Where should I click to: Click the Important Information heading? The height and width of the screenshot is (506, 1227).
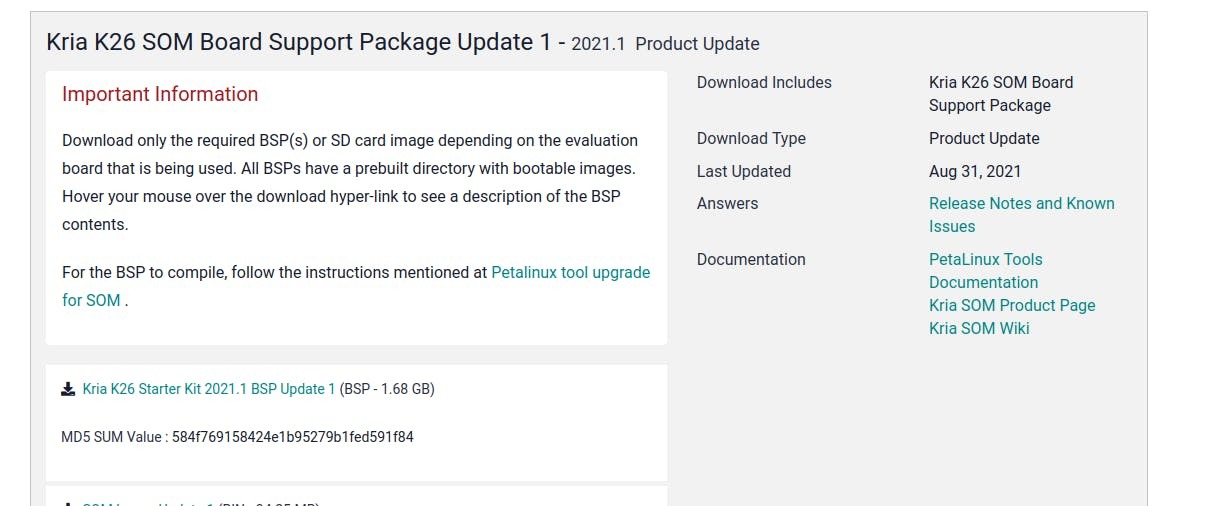click(x=160, y=94)
